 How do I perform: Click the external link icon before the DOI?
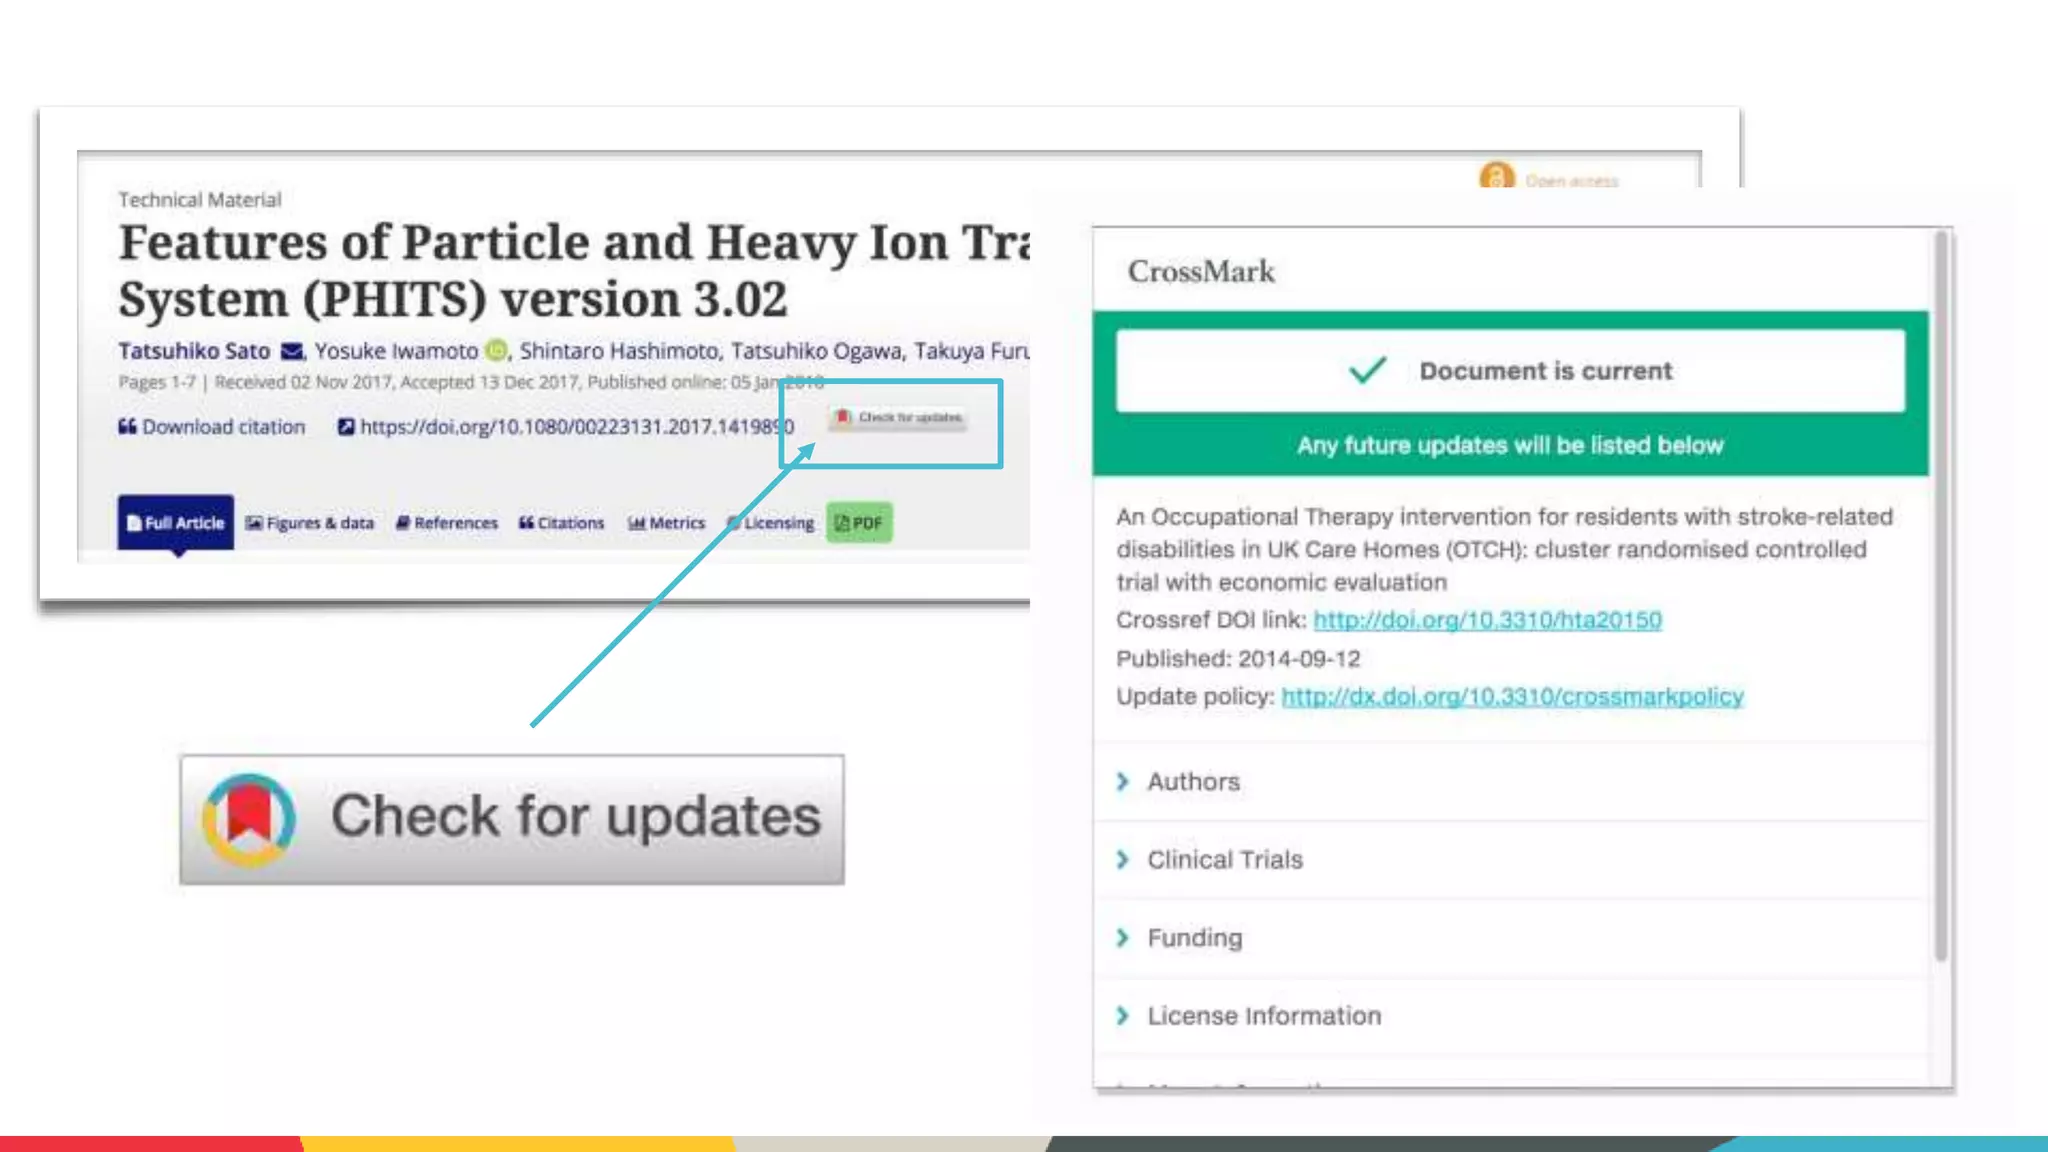point(346,427)
